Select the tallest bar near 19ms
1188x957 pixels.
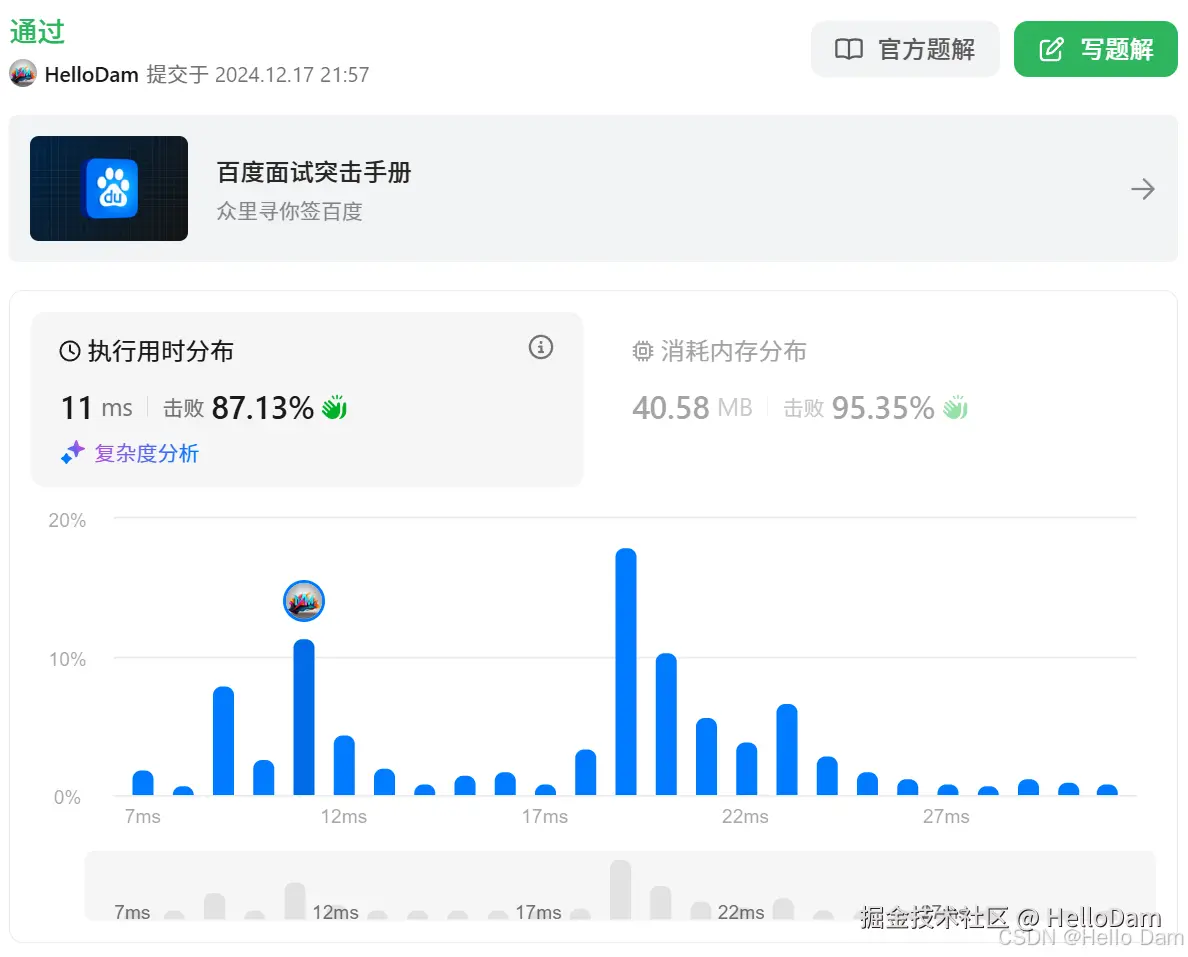tap(625, 670)
